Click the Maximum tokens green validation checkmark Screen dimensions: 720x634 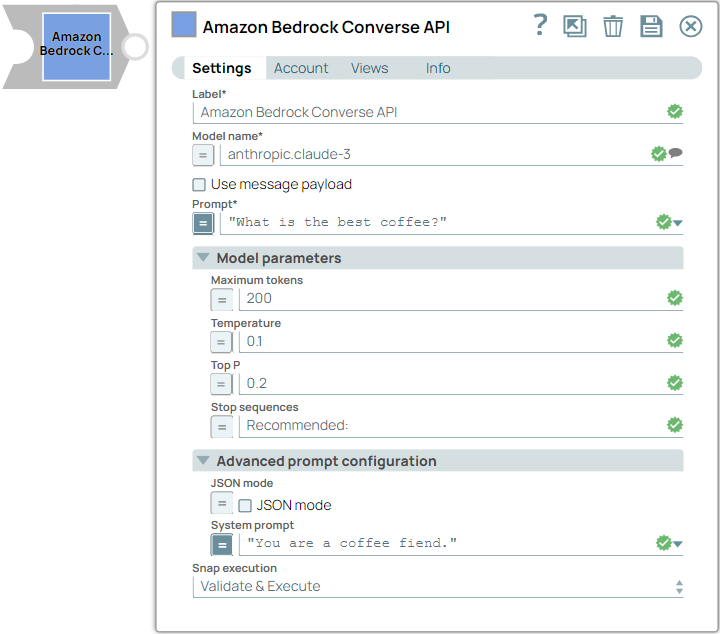(675, 297)
